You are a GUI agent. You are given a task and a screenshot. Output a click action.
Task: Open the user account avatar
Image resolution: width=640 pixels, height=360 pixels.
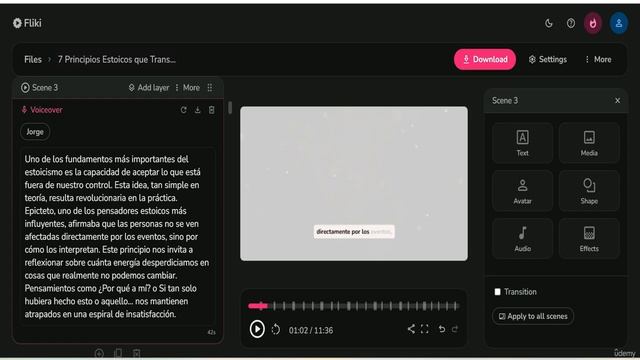tap(619, 23)
